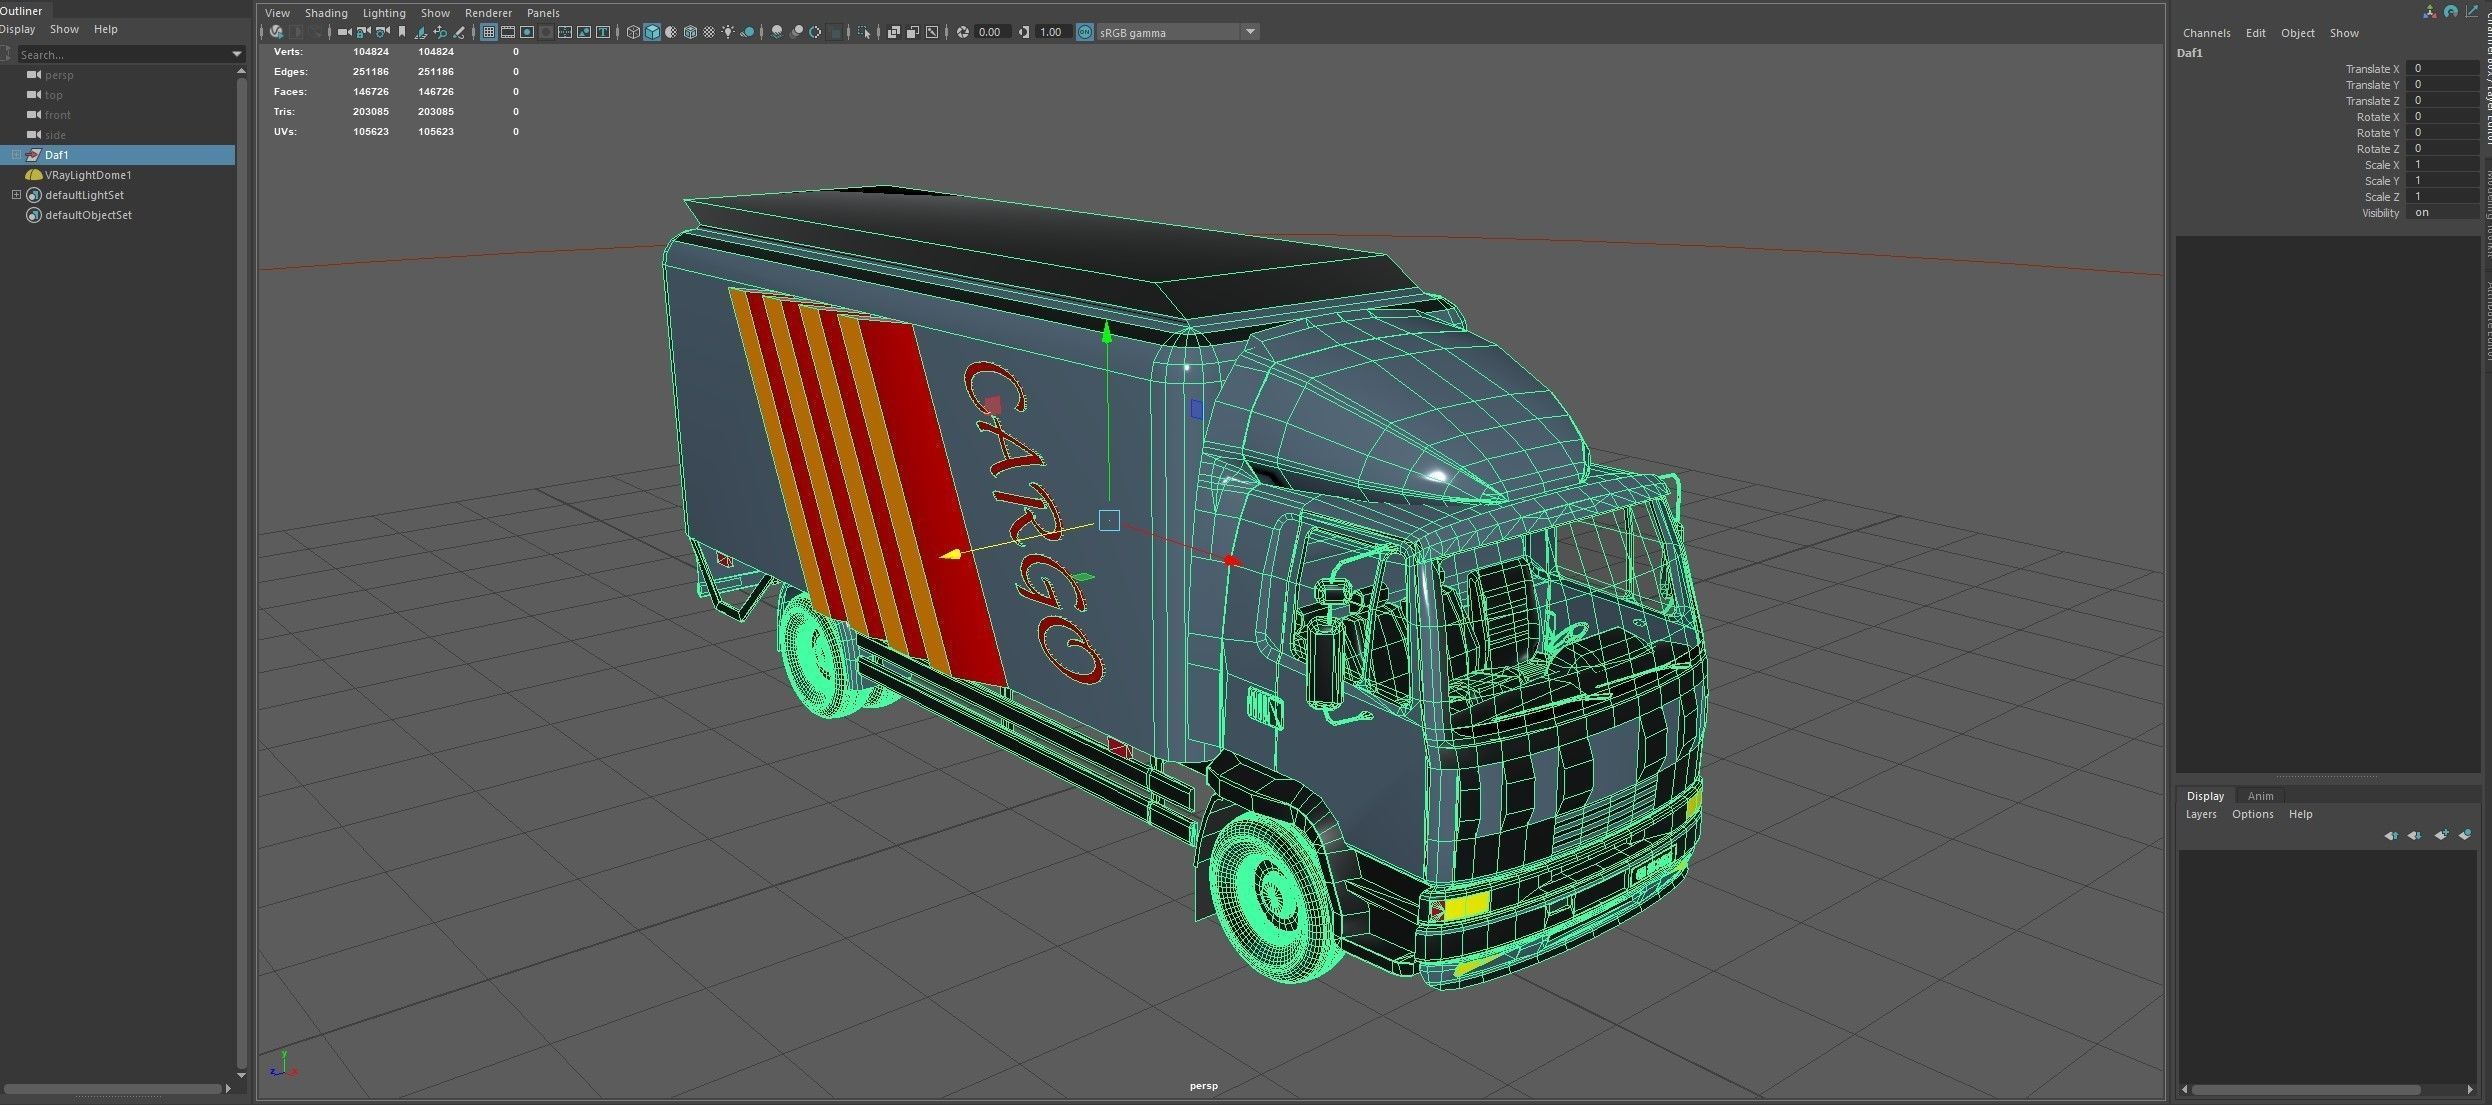Toggle the View Transform ON button
The height and width of the screenshot is (1105, 2492).
click(x=1084, y=32)
